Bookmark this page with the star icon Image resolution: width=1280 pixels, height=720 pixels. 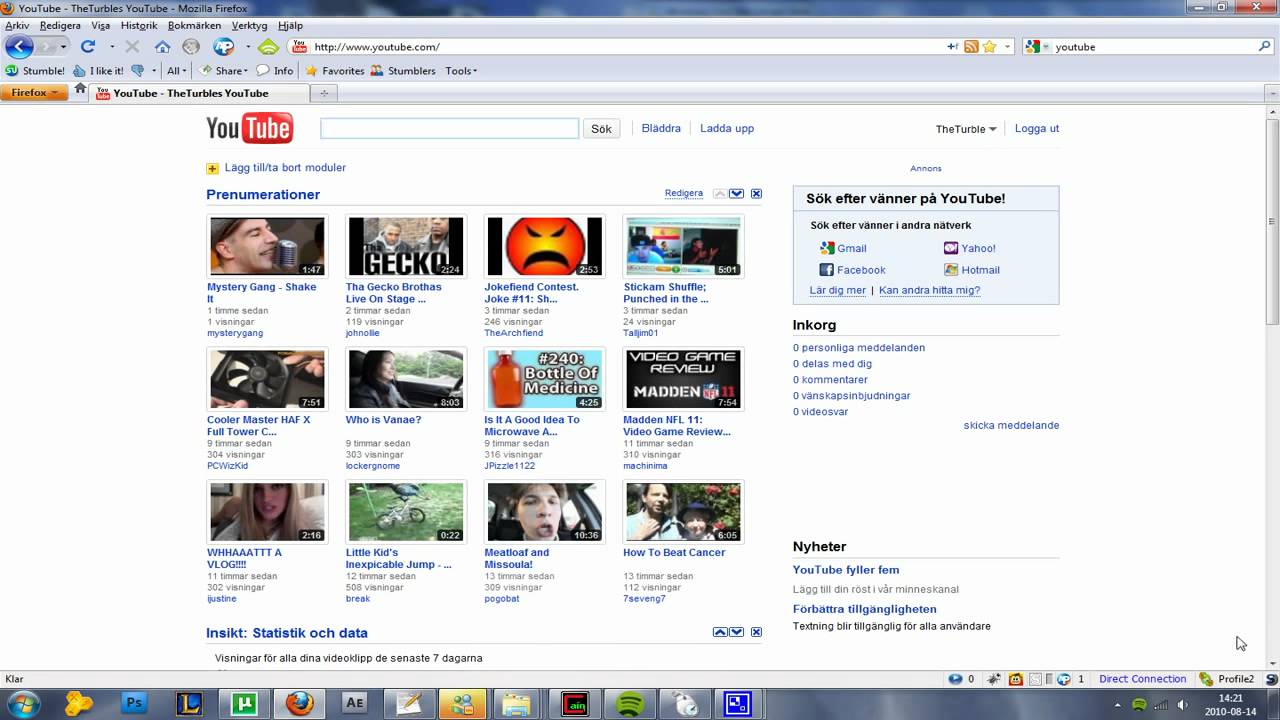tap(989, 47)
